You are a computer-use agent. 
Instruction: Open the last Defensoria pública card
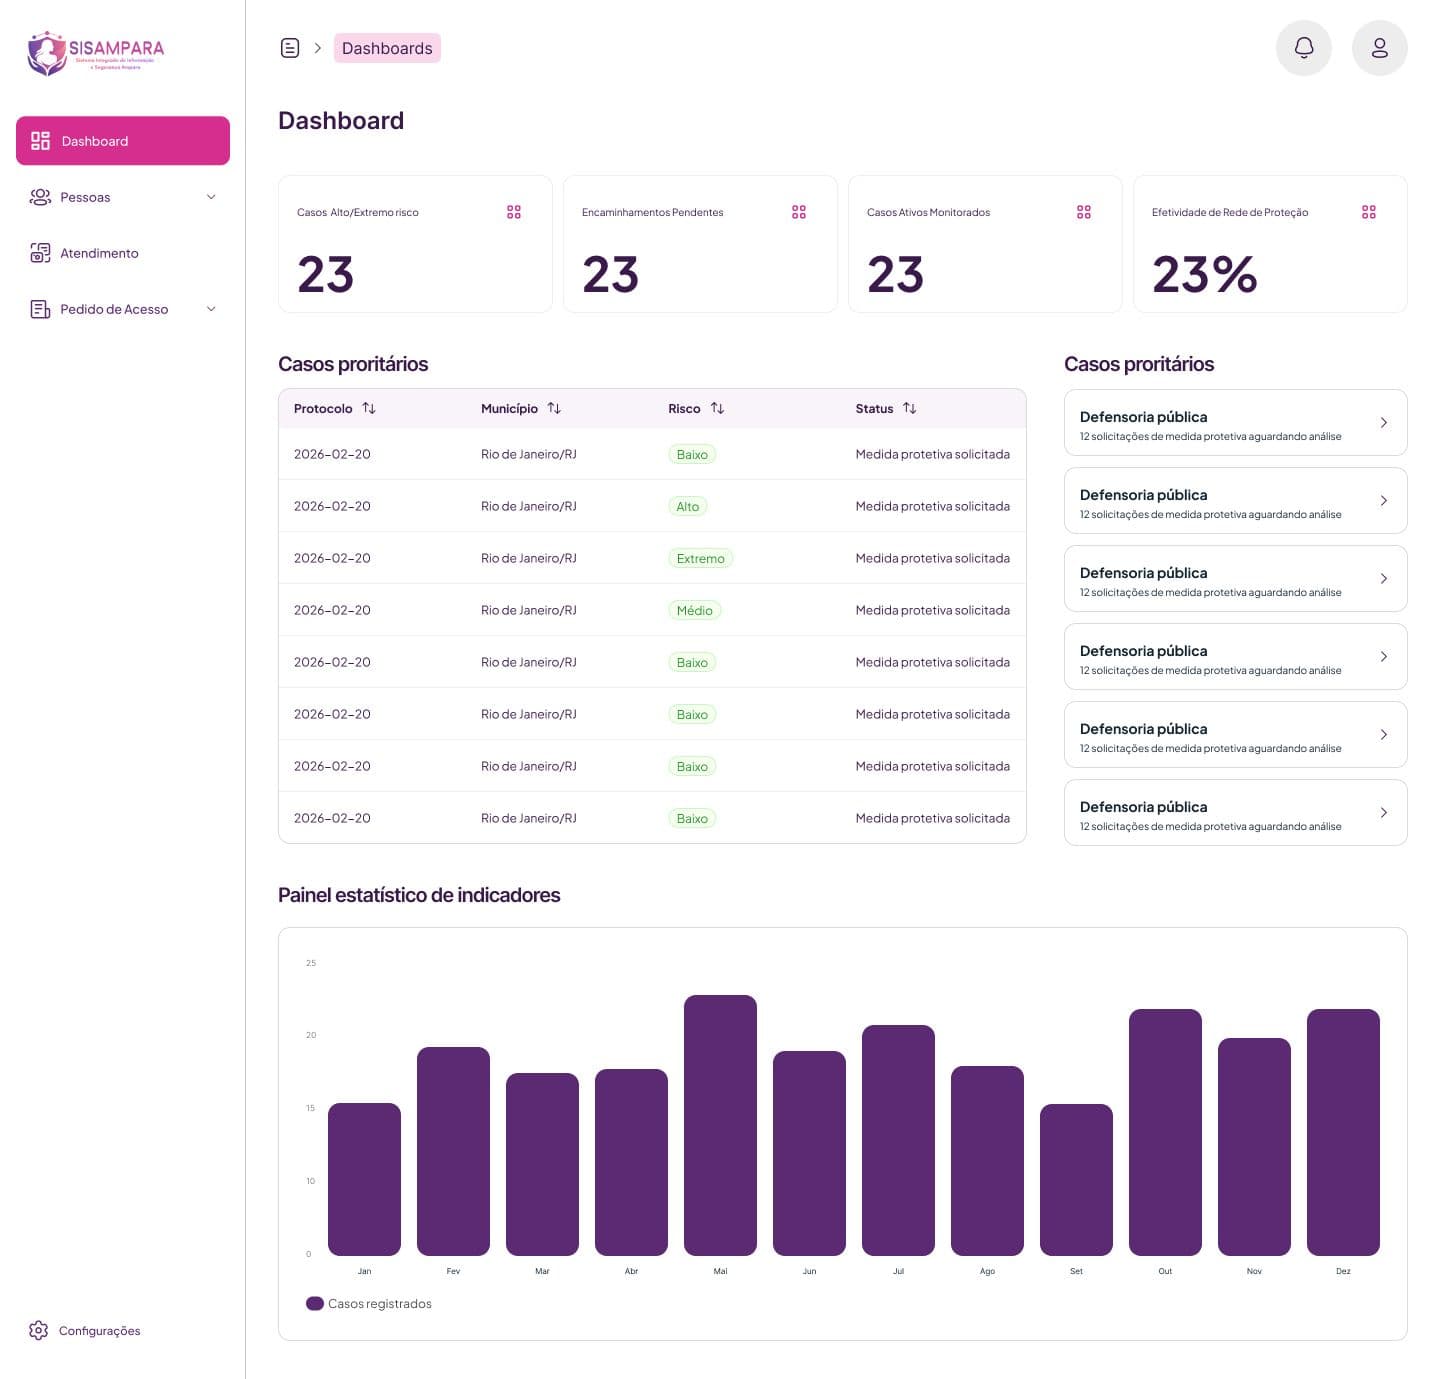tap(1235, 813)
